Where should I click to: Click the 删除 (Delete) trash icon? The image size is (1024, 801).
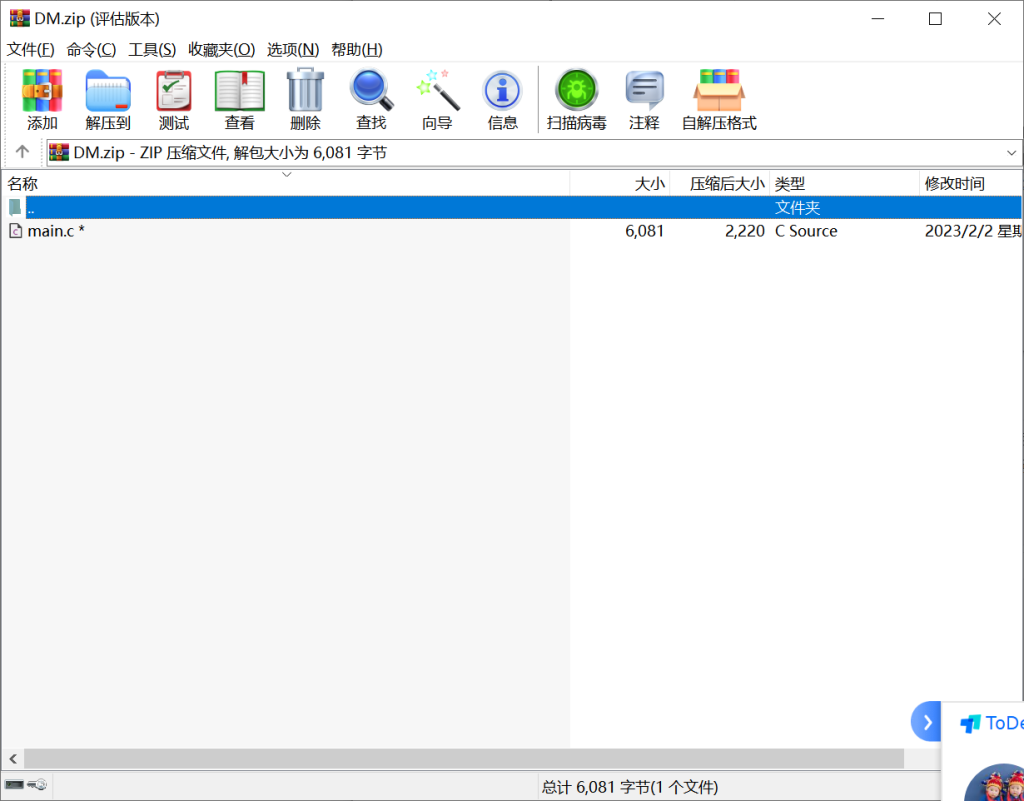pyautogui.click(x=305, y=98)
